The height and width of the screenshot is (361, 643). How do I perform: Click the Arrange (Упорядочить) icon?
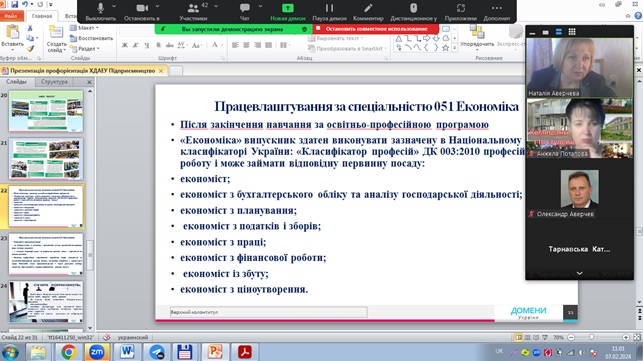click(477, 32)
